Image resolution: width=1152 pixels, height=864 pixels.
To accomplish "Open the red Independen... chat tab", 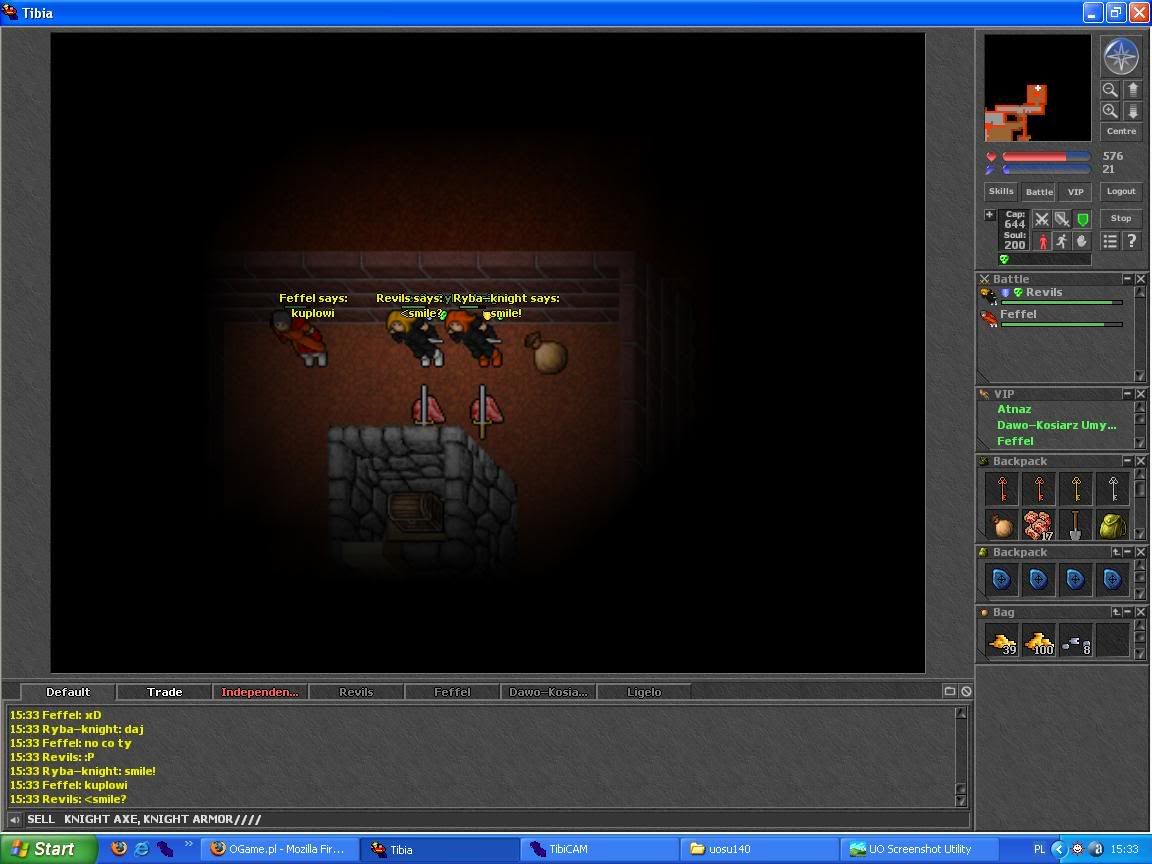I will point(260,692).
